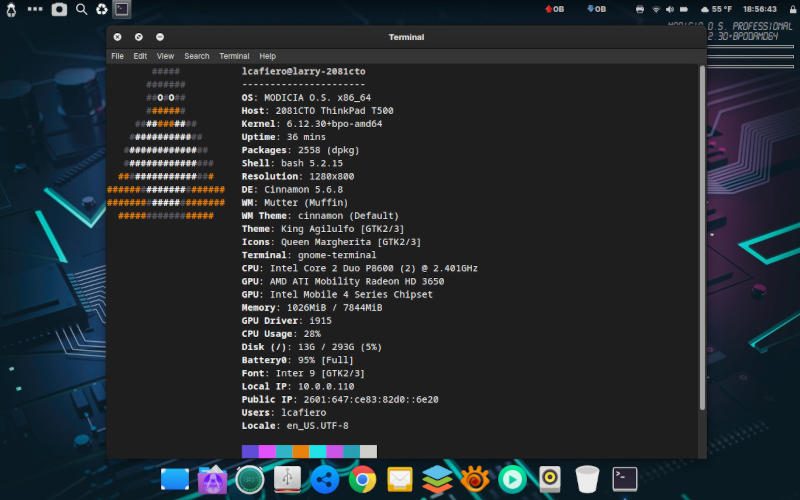
Task: Launch the blue share dock icon
Action: 325,480
